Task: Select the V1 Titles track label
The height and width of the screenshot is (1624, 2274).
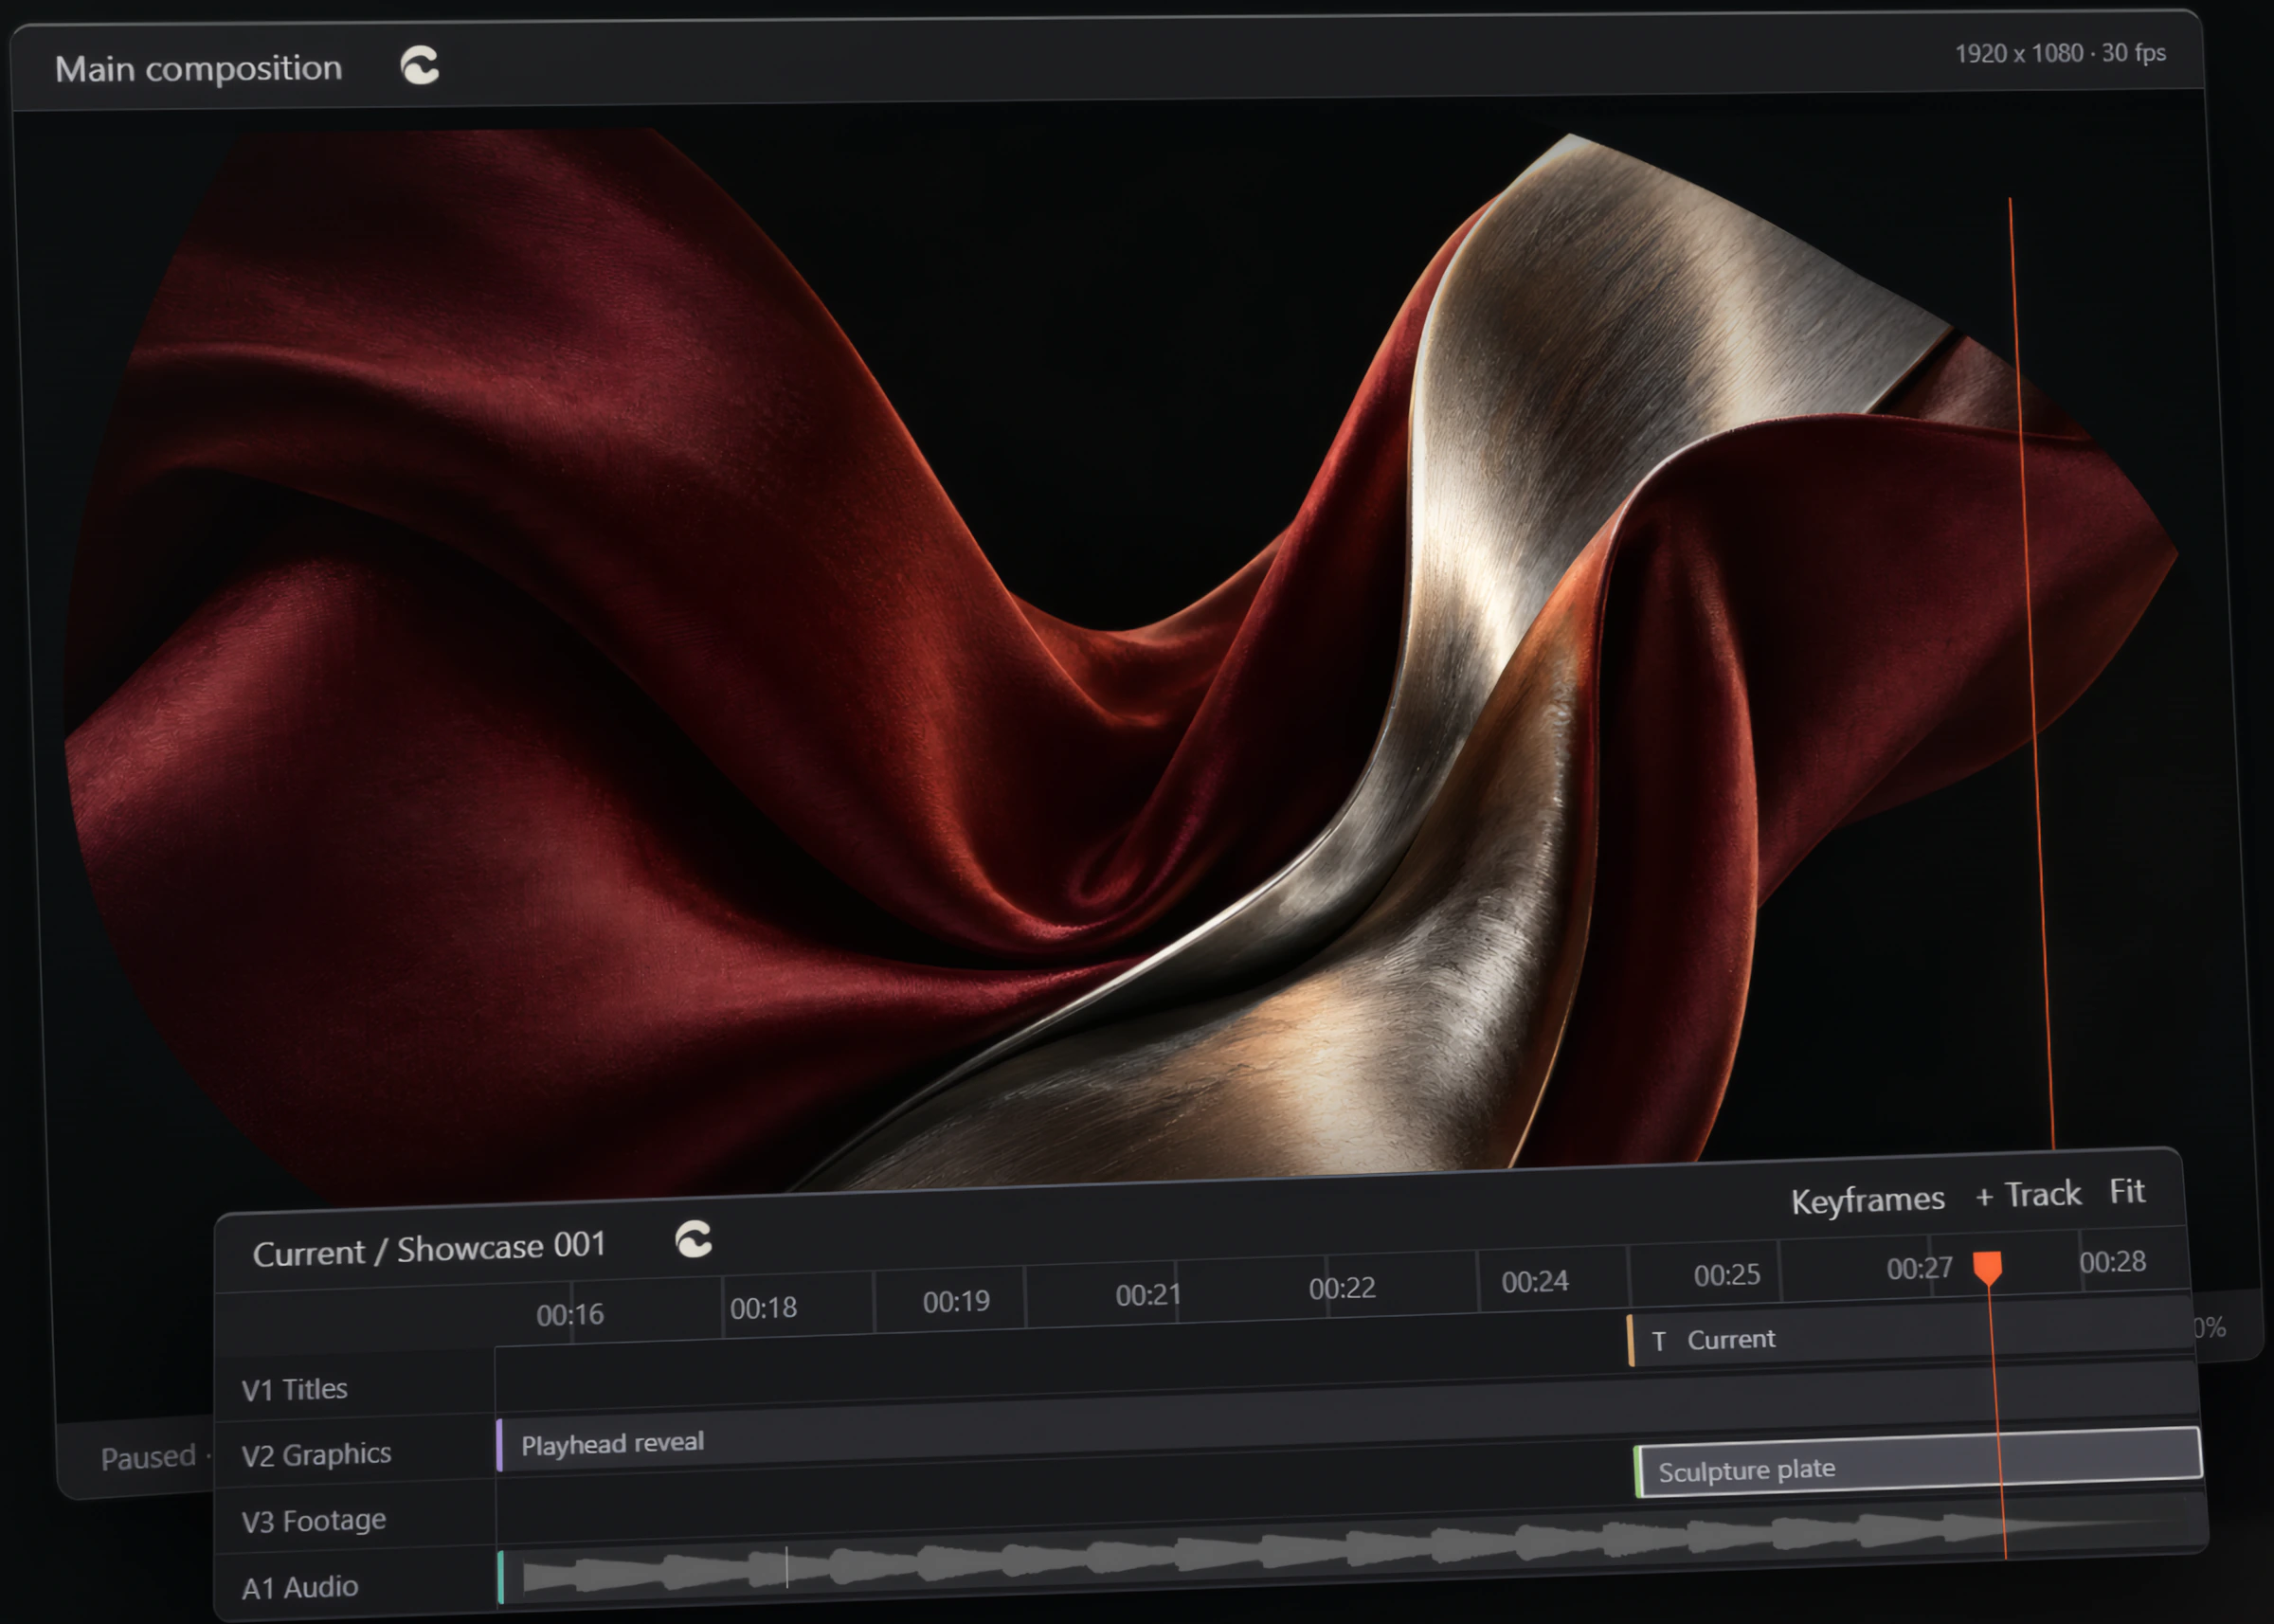Action: tap(294, 1389)
